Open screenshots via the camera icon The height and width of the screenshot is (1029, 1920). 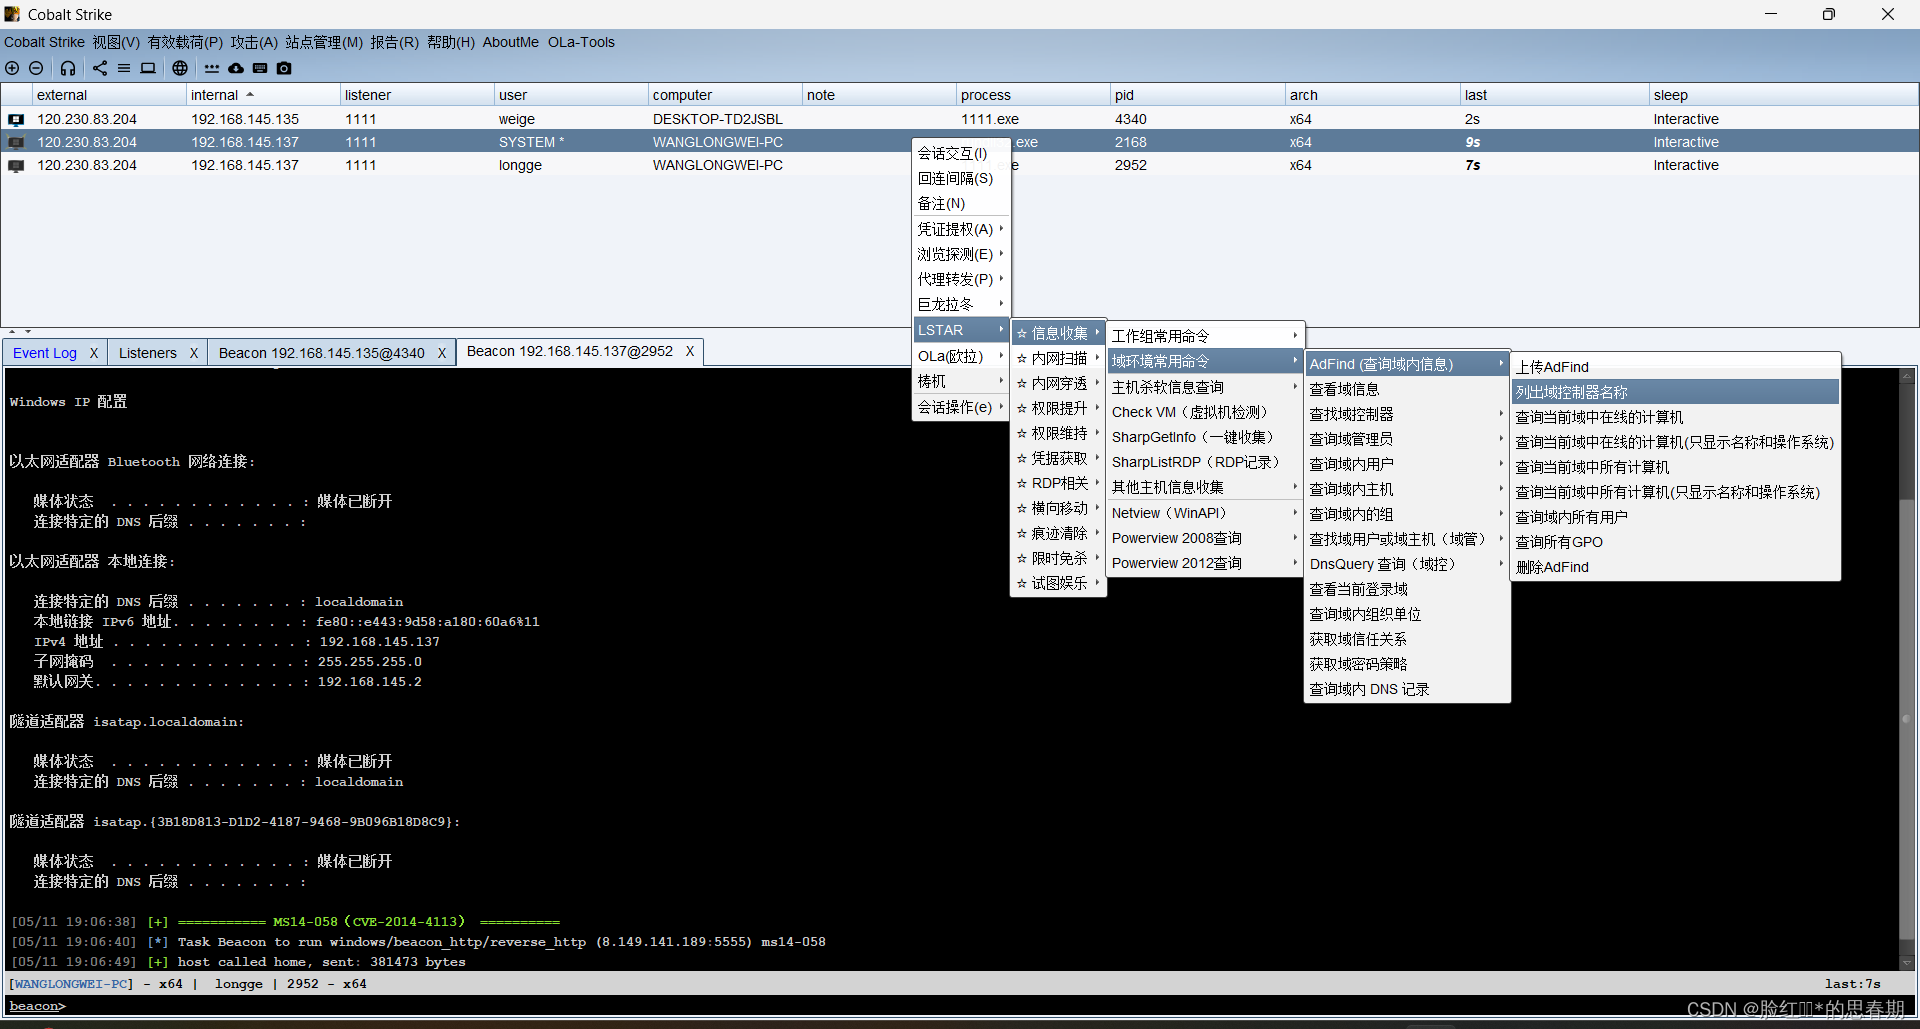[284, 68]
